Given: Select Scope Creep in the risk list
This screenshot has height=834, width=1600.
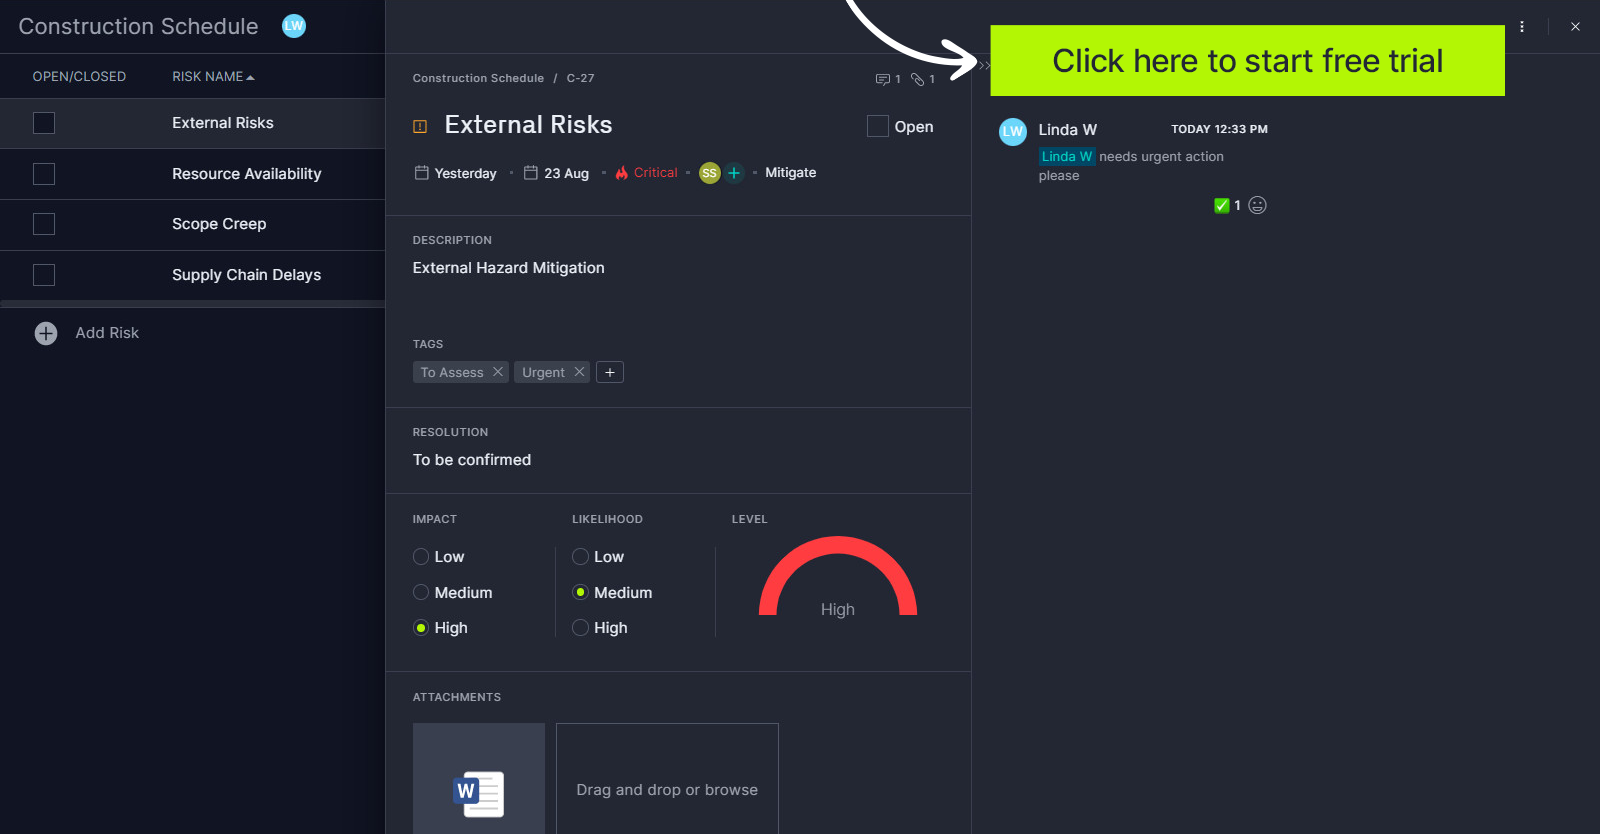Looking at the screenshot, I should (x=219, y=224).
